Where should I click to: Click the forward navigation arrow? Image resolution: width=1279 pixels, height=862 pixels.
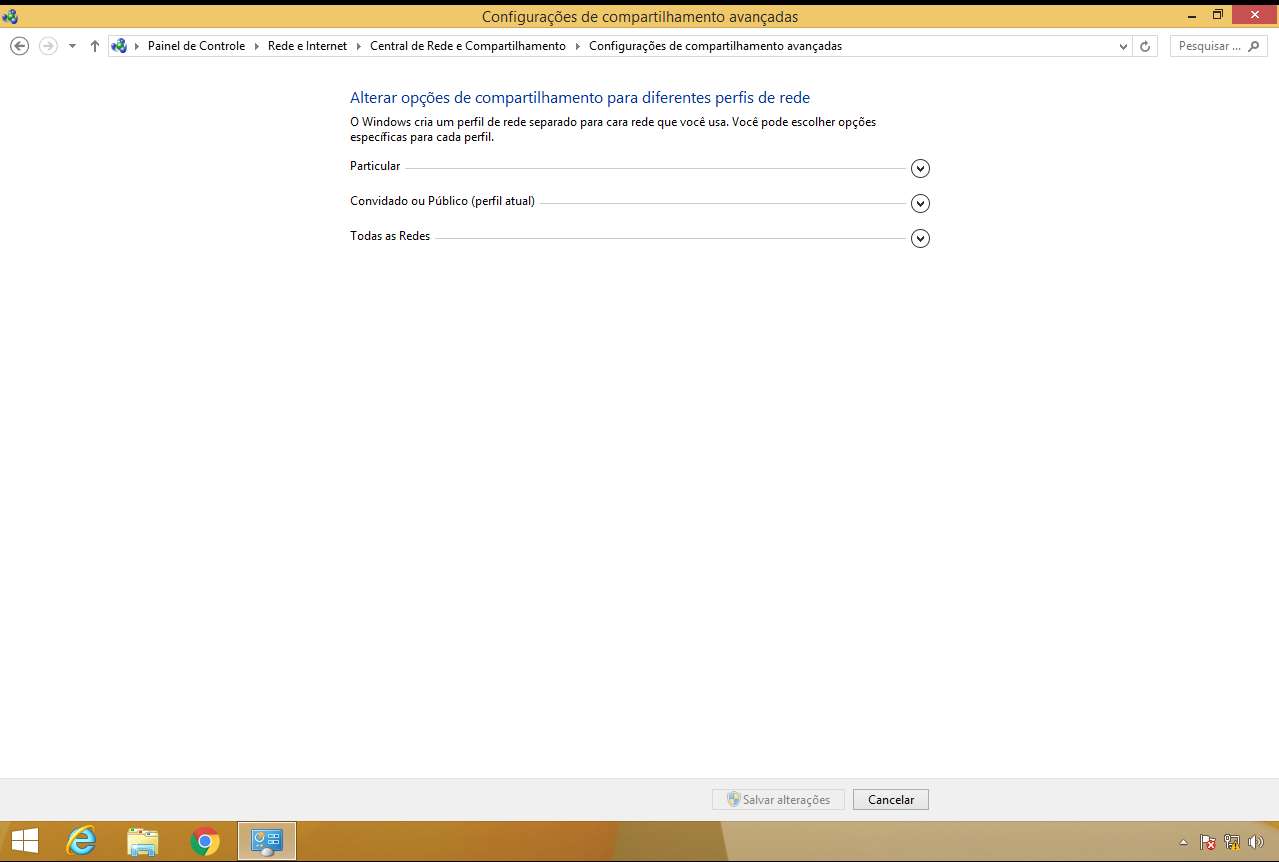coord(48,46)
